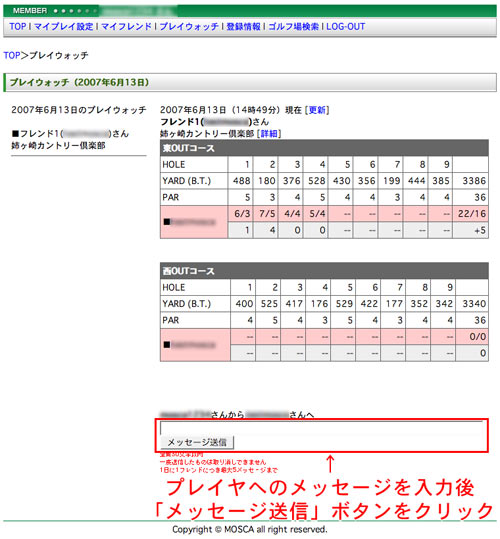
Task: Click LOG-OUT link
Action: (345, 26)
